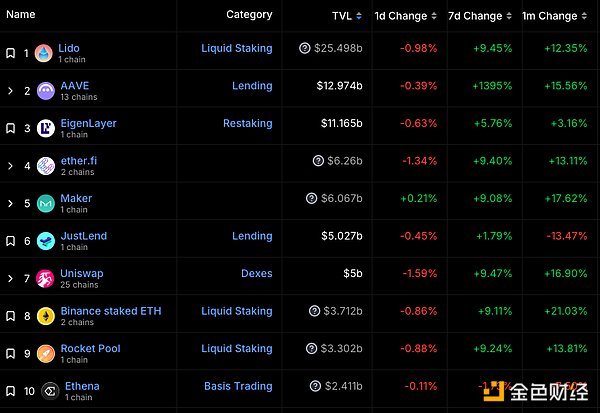The height and width of the screenshot is (413, 600).
Task: Open the JustLend protocol link
Action: (x=83, y=236)
